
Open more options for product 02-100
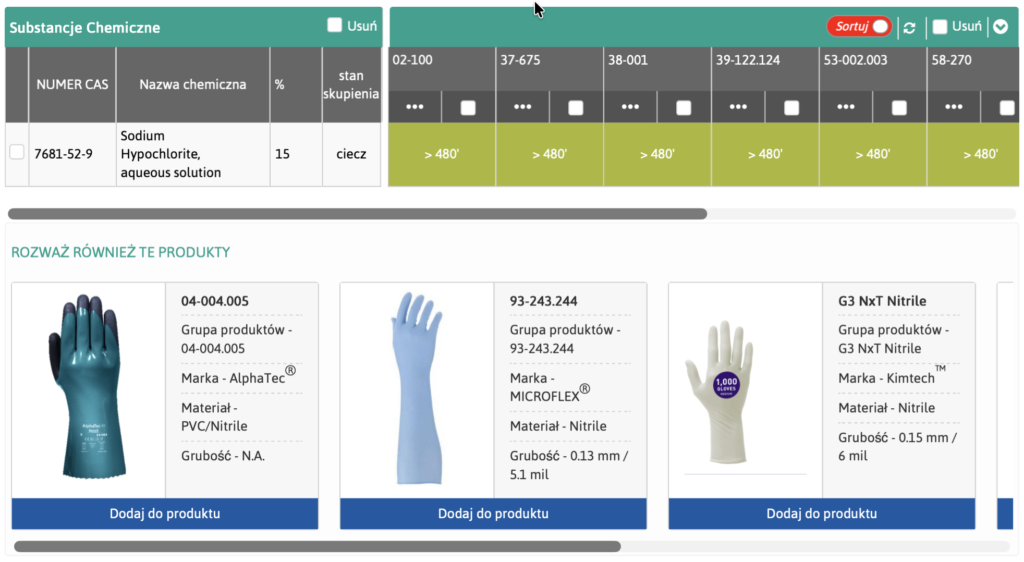(x=415, y=107)
